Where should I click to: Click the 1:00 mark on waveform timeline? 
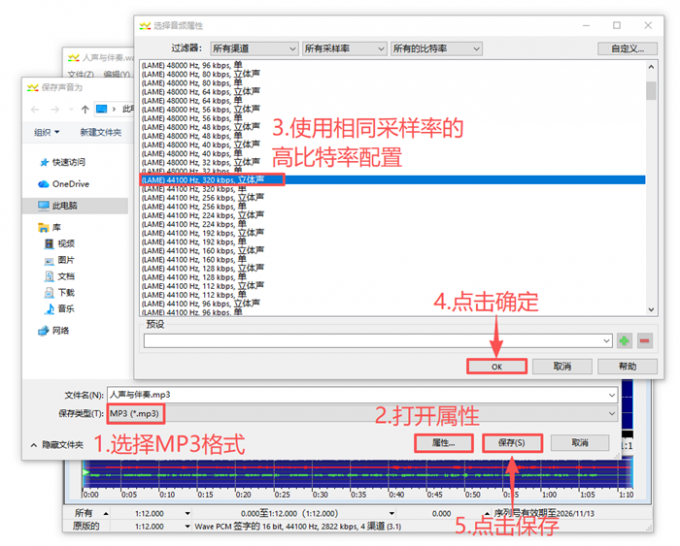[x=549, y=494]
